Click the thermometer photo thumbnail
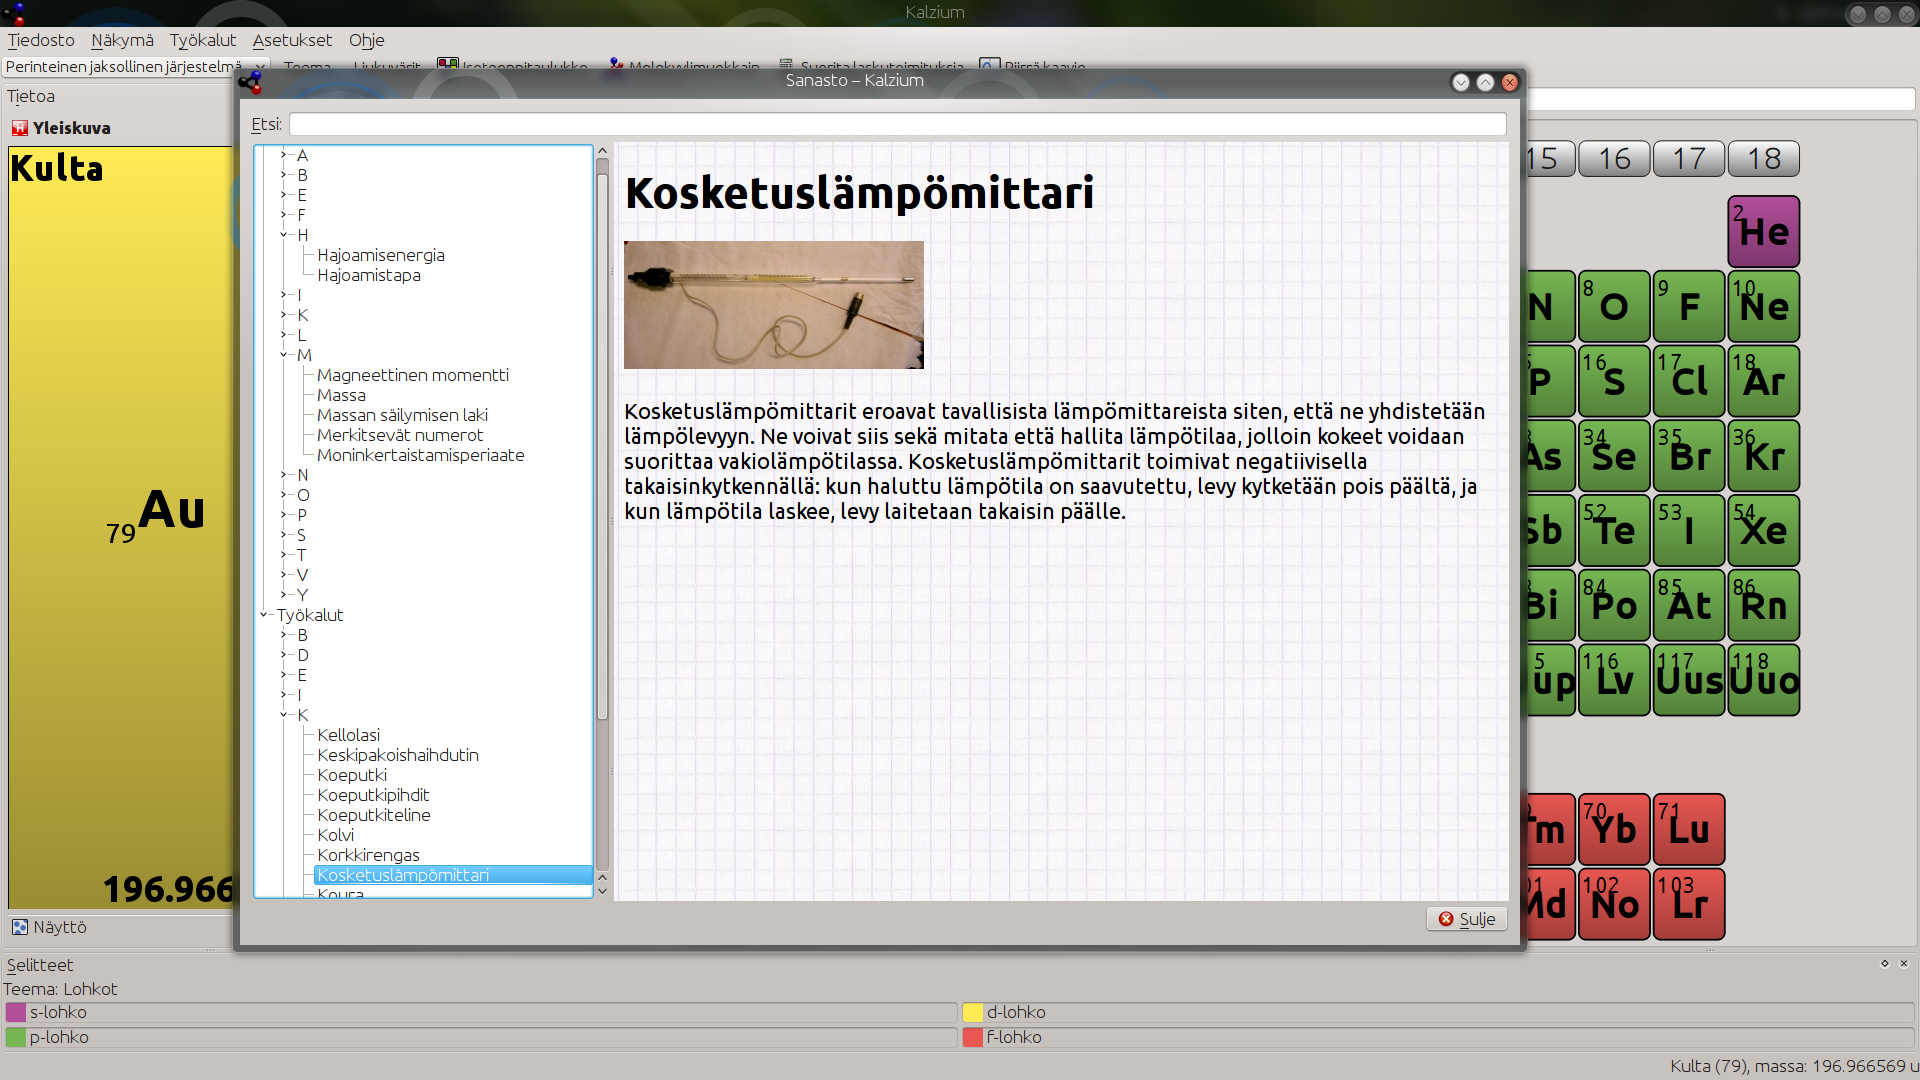1920x1080 pixels. 774,305
